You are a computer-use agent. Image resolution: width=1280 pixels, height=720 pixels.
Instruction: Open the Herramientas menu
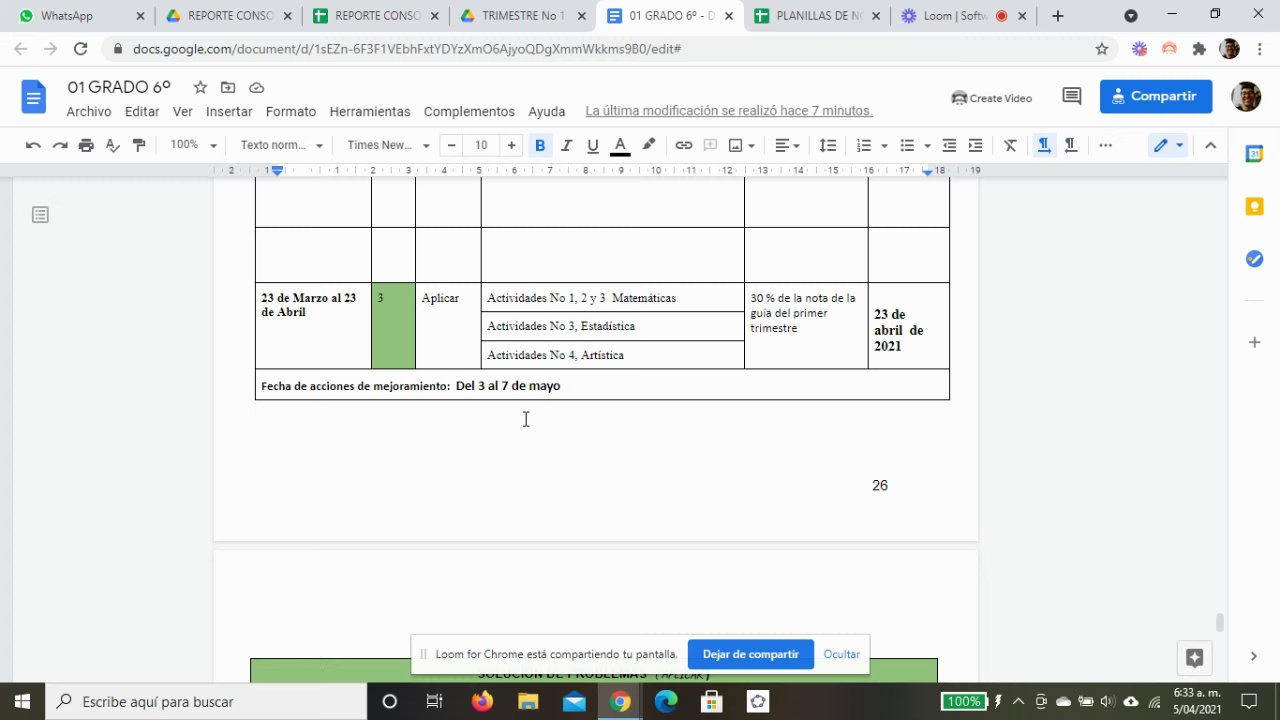point(370,112)
